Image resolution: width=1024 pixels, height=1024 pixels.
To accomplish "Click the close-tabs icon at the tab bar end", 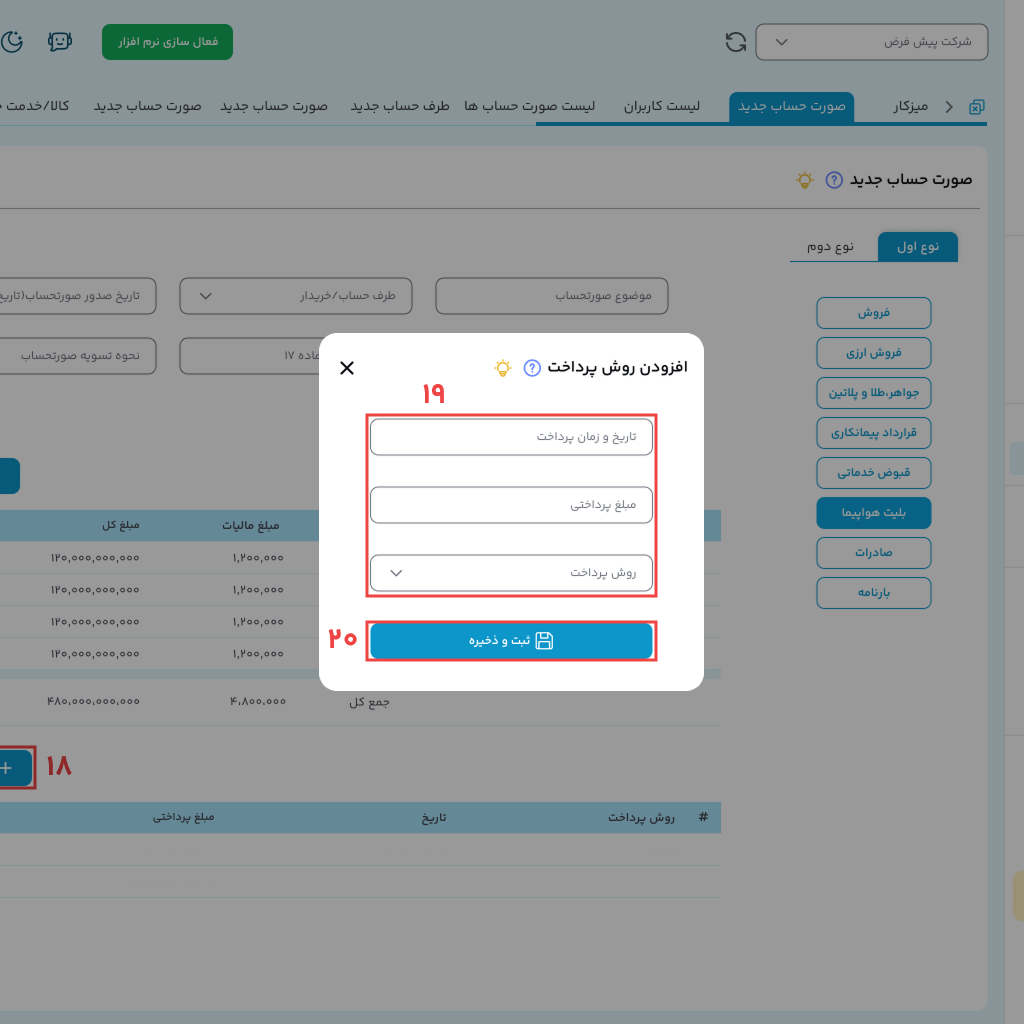I will coord(977,107).
